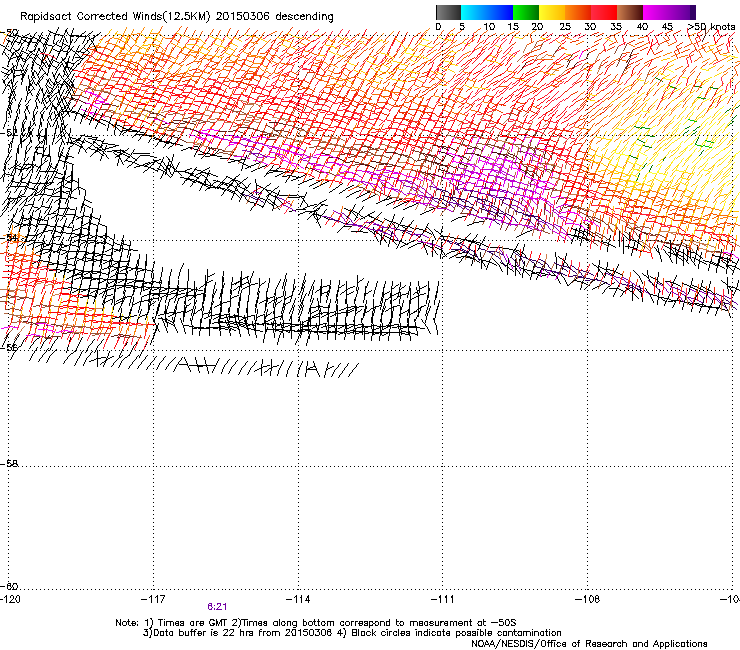740x650 pixels.
Task: Click the purple 45-50 knots legend segment
Action: coord(682,12)
